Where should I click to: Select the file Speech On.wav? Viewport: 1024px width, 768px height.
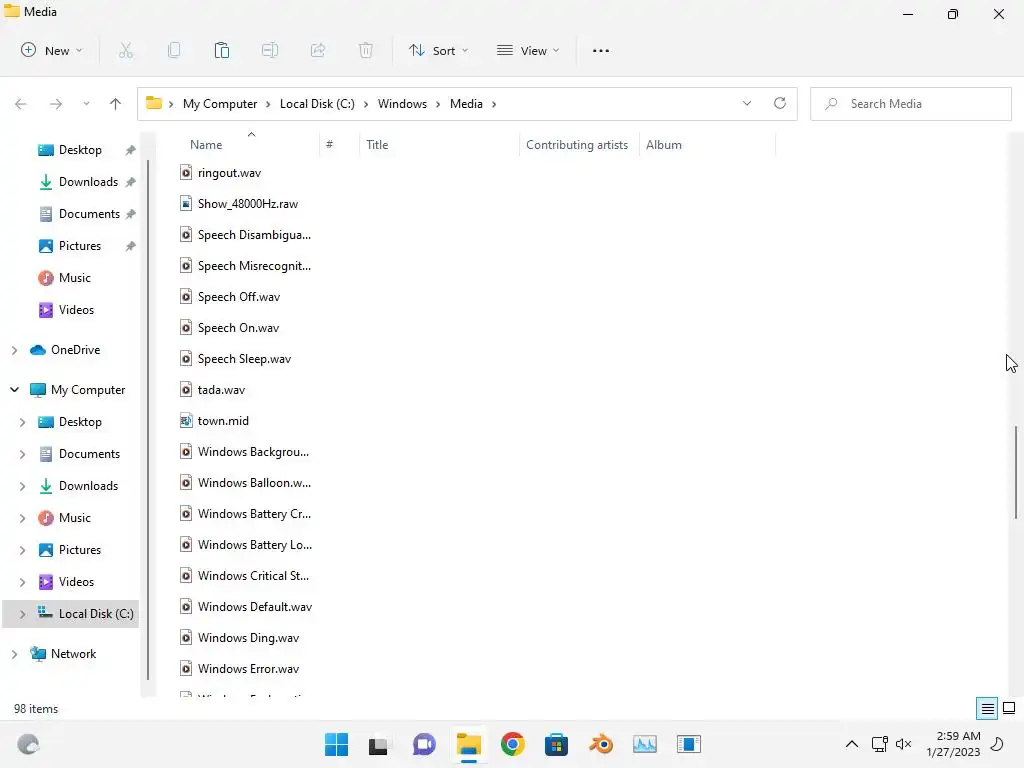coord(238,328)
